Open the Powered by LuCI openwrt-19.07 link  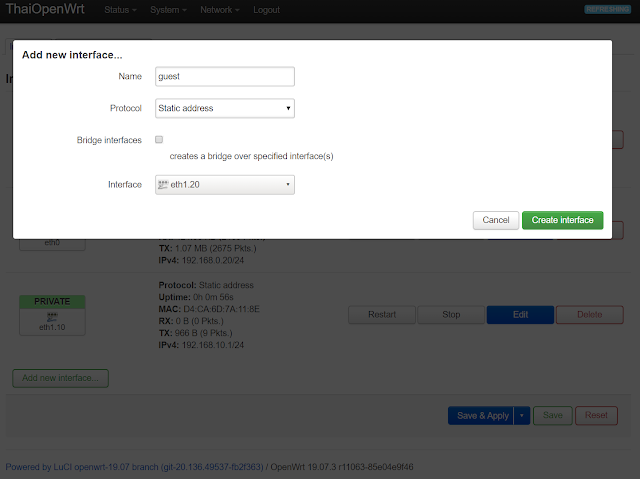(134, 467)
